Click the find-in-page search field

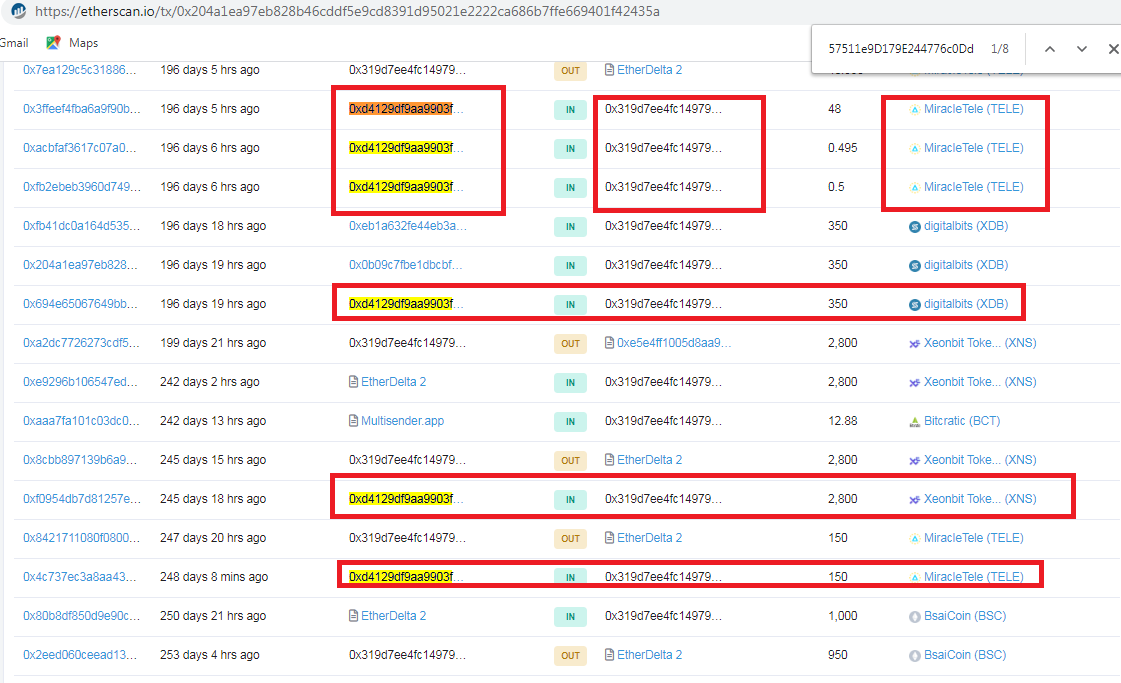tap(901, 49)
